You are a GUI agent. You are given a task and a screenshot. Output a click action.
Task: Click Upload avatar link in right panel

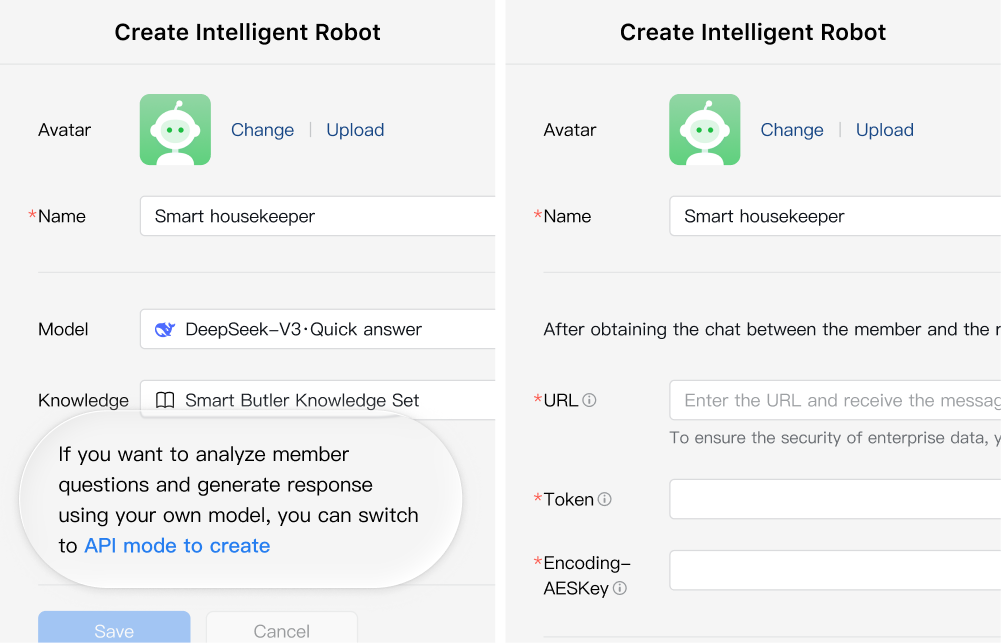(x=885, y=130)
